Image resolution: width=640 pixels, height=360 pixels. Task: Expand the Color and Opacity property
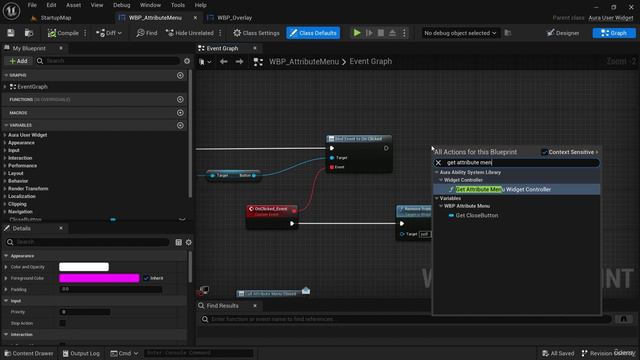pos(6,267)
